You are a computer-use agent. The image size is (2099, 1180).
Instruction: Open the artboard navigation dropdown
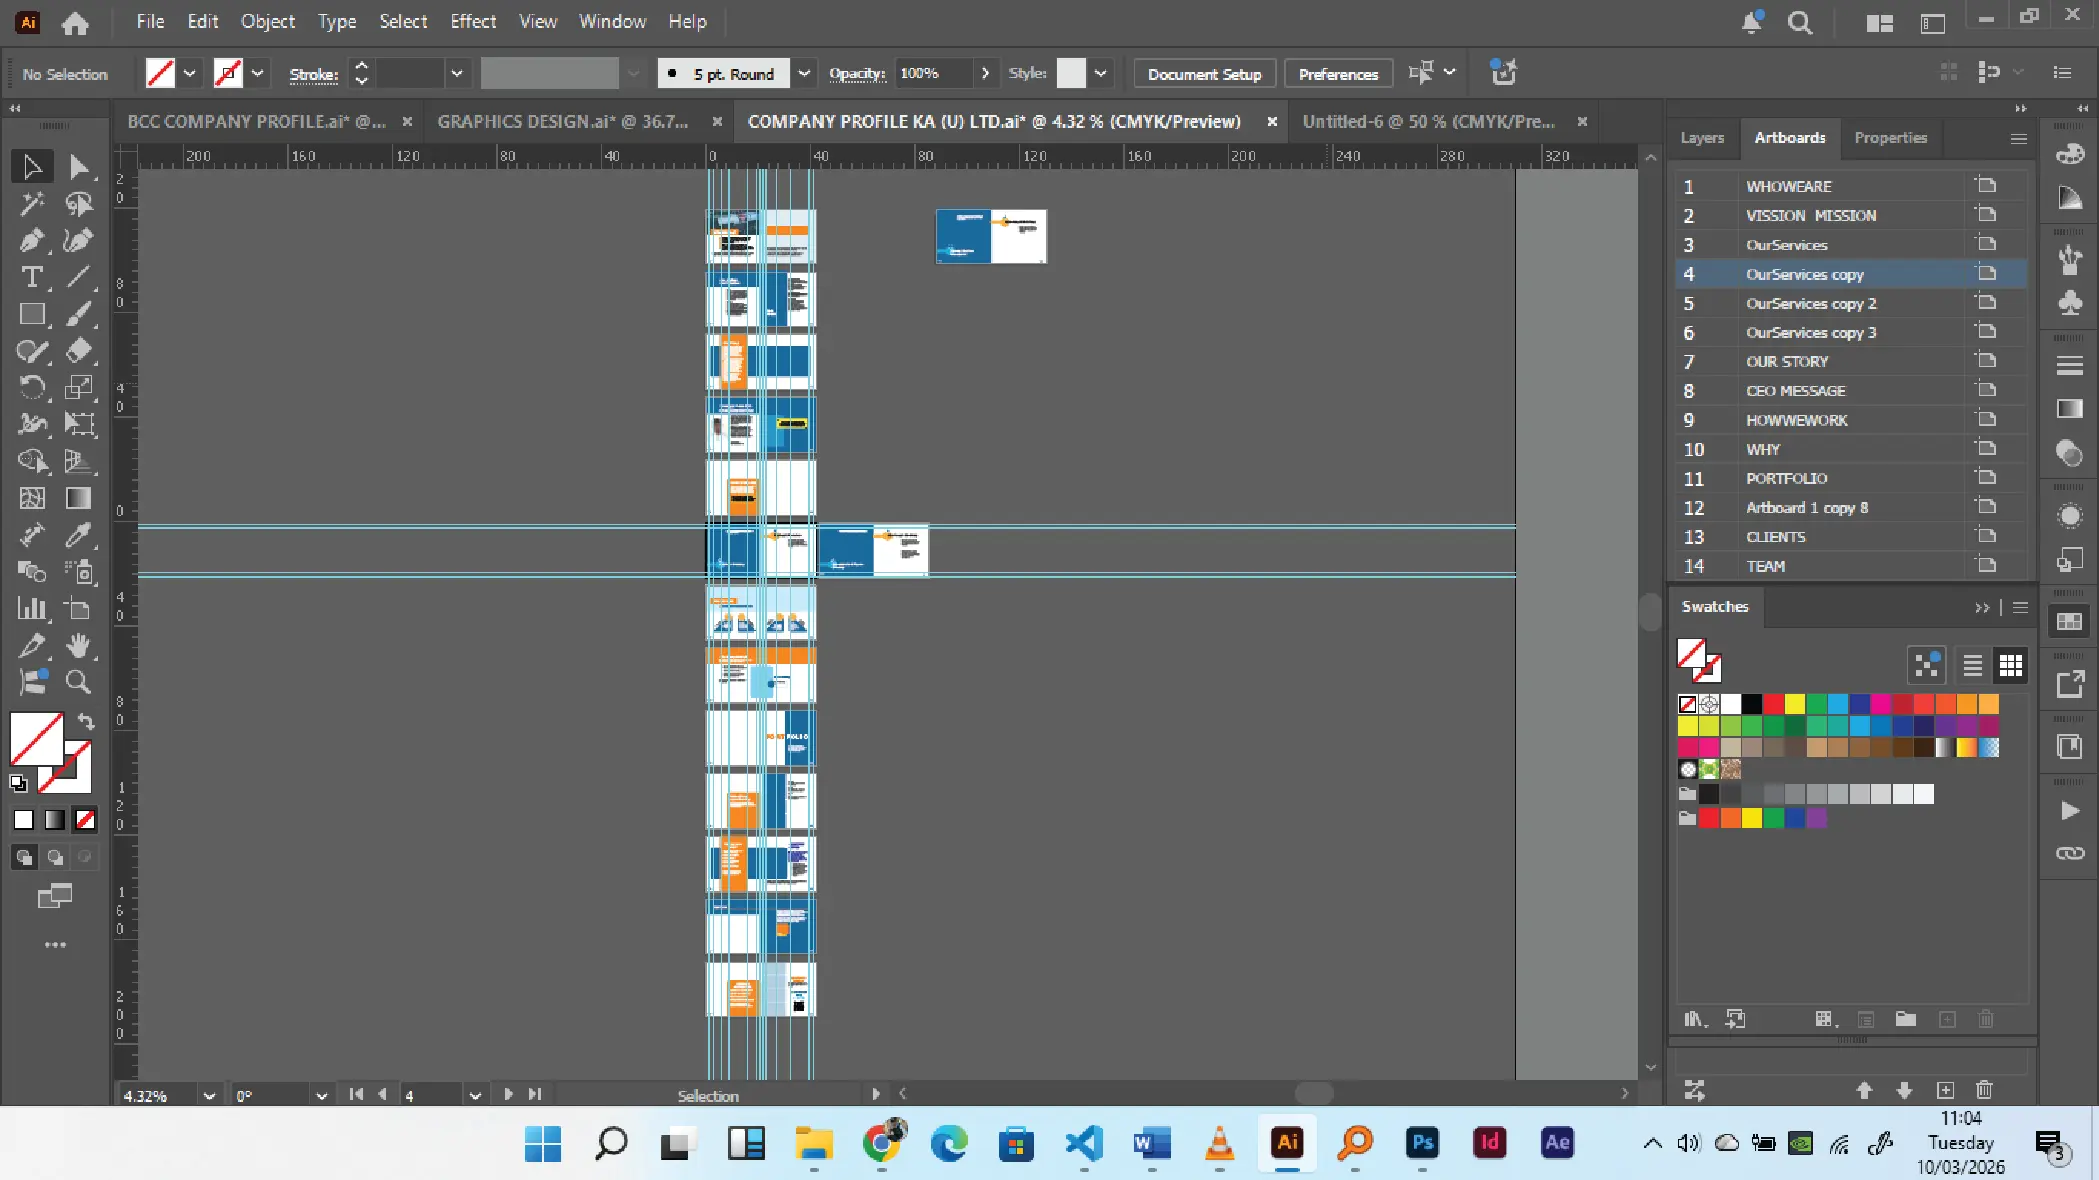coord(475,1096)
